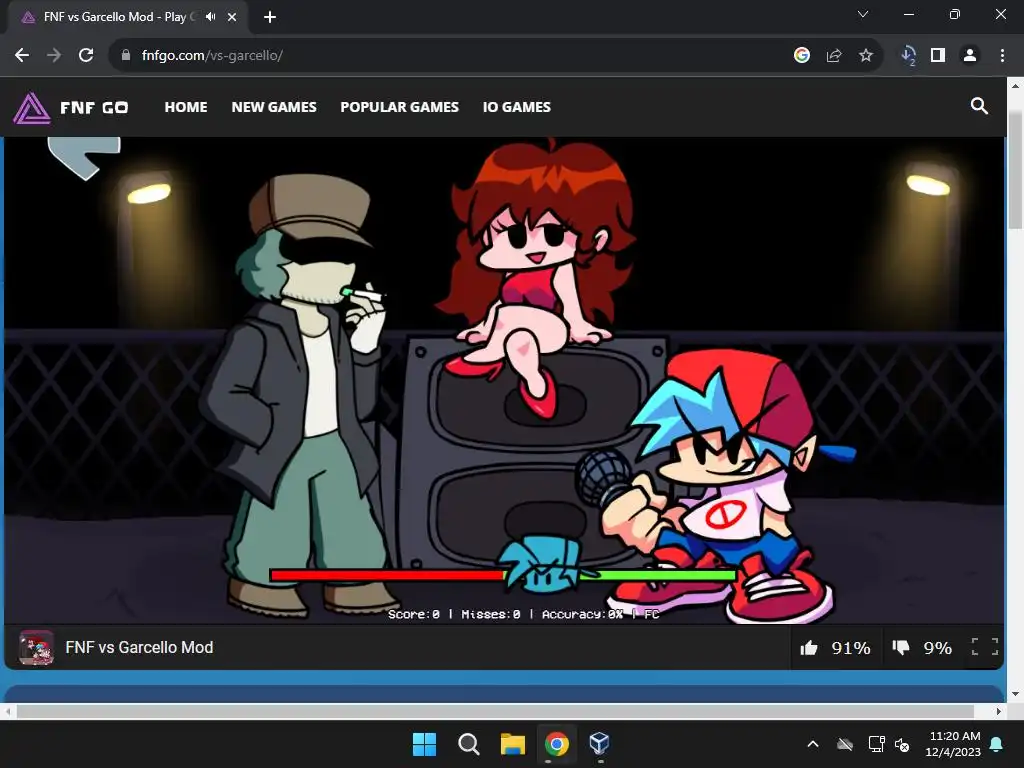Enter fullscreen with the expand icon
Screen dimensions: 1024x768
click(x=985, y=647)
